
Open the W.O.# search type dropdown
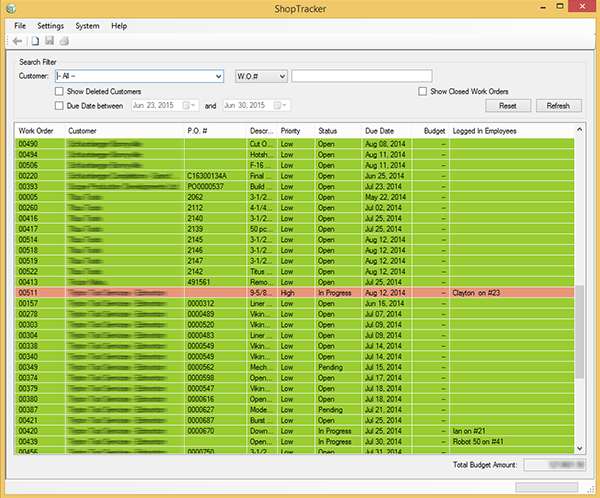click(281, 76)
